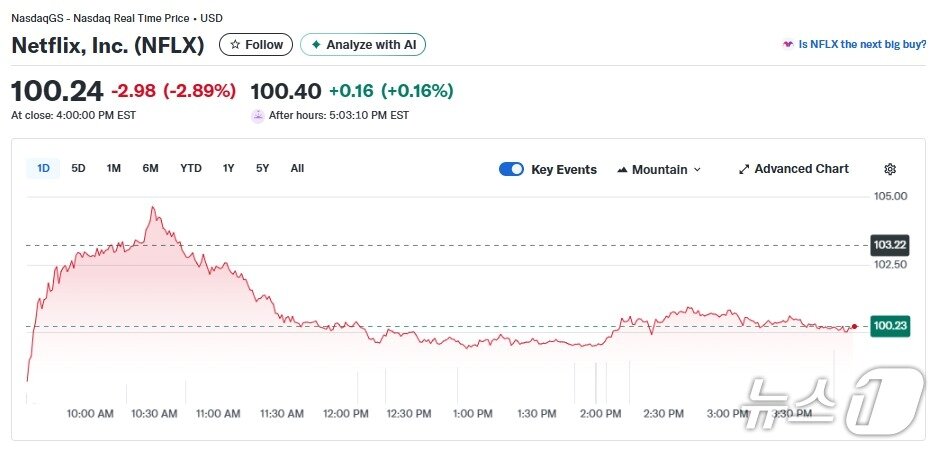Select the 1M range tab
The width and height of the screenshot is (938, 449).
(114, 169)
